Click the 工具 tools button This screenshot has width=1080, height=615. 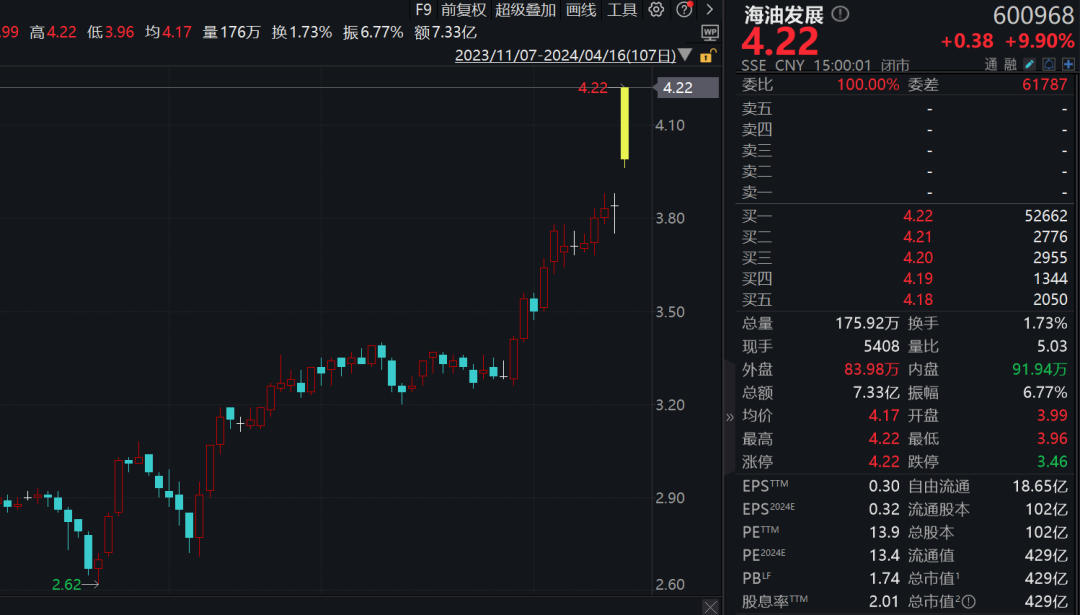coord(622,10)
